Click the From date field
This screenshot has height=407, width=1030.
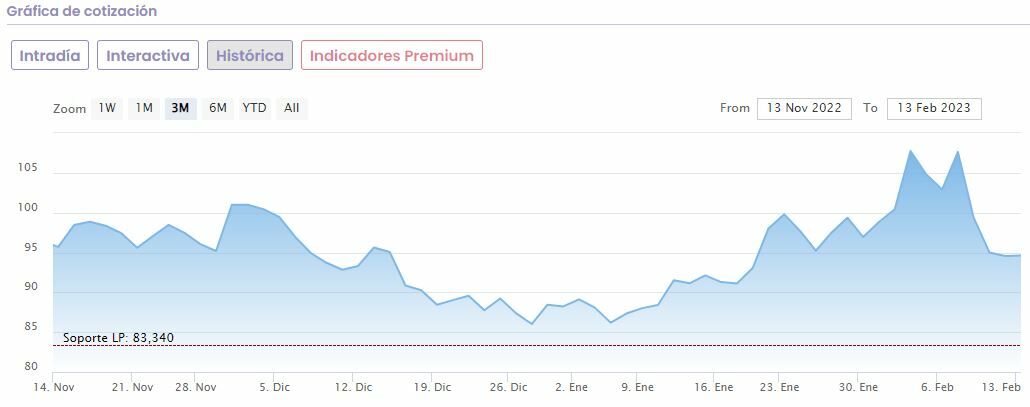(x=804, y=108)
